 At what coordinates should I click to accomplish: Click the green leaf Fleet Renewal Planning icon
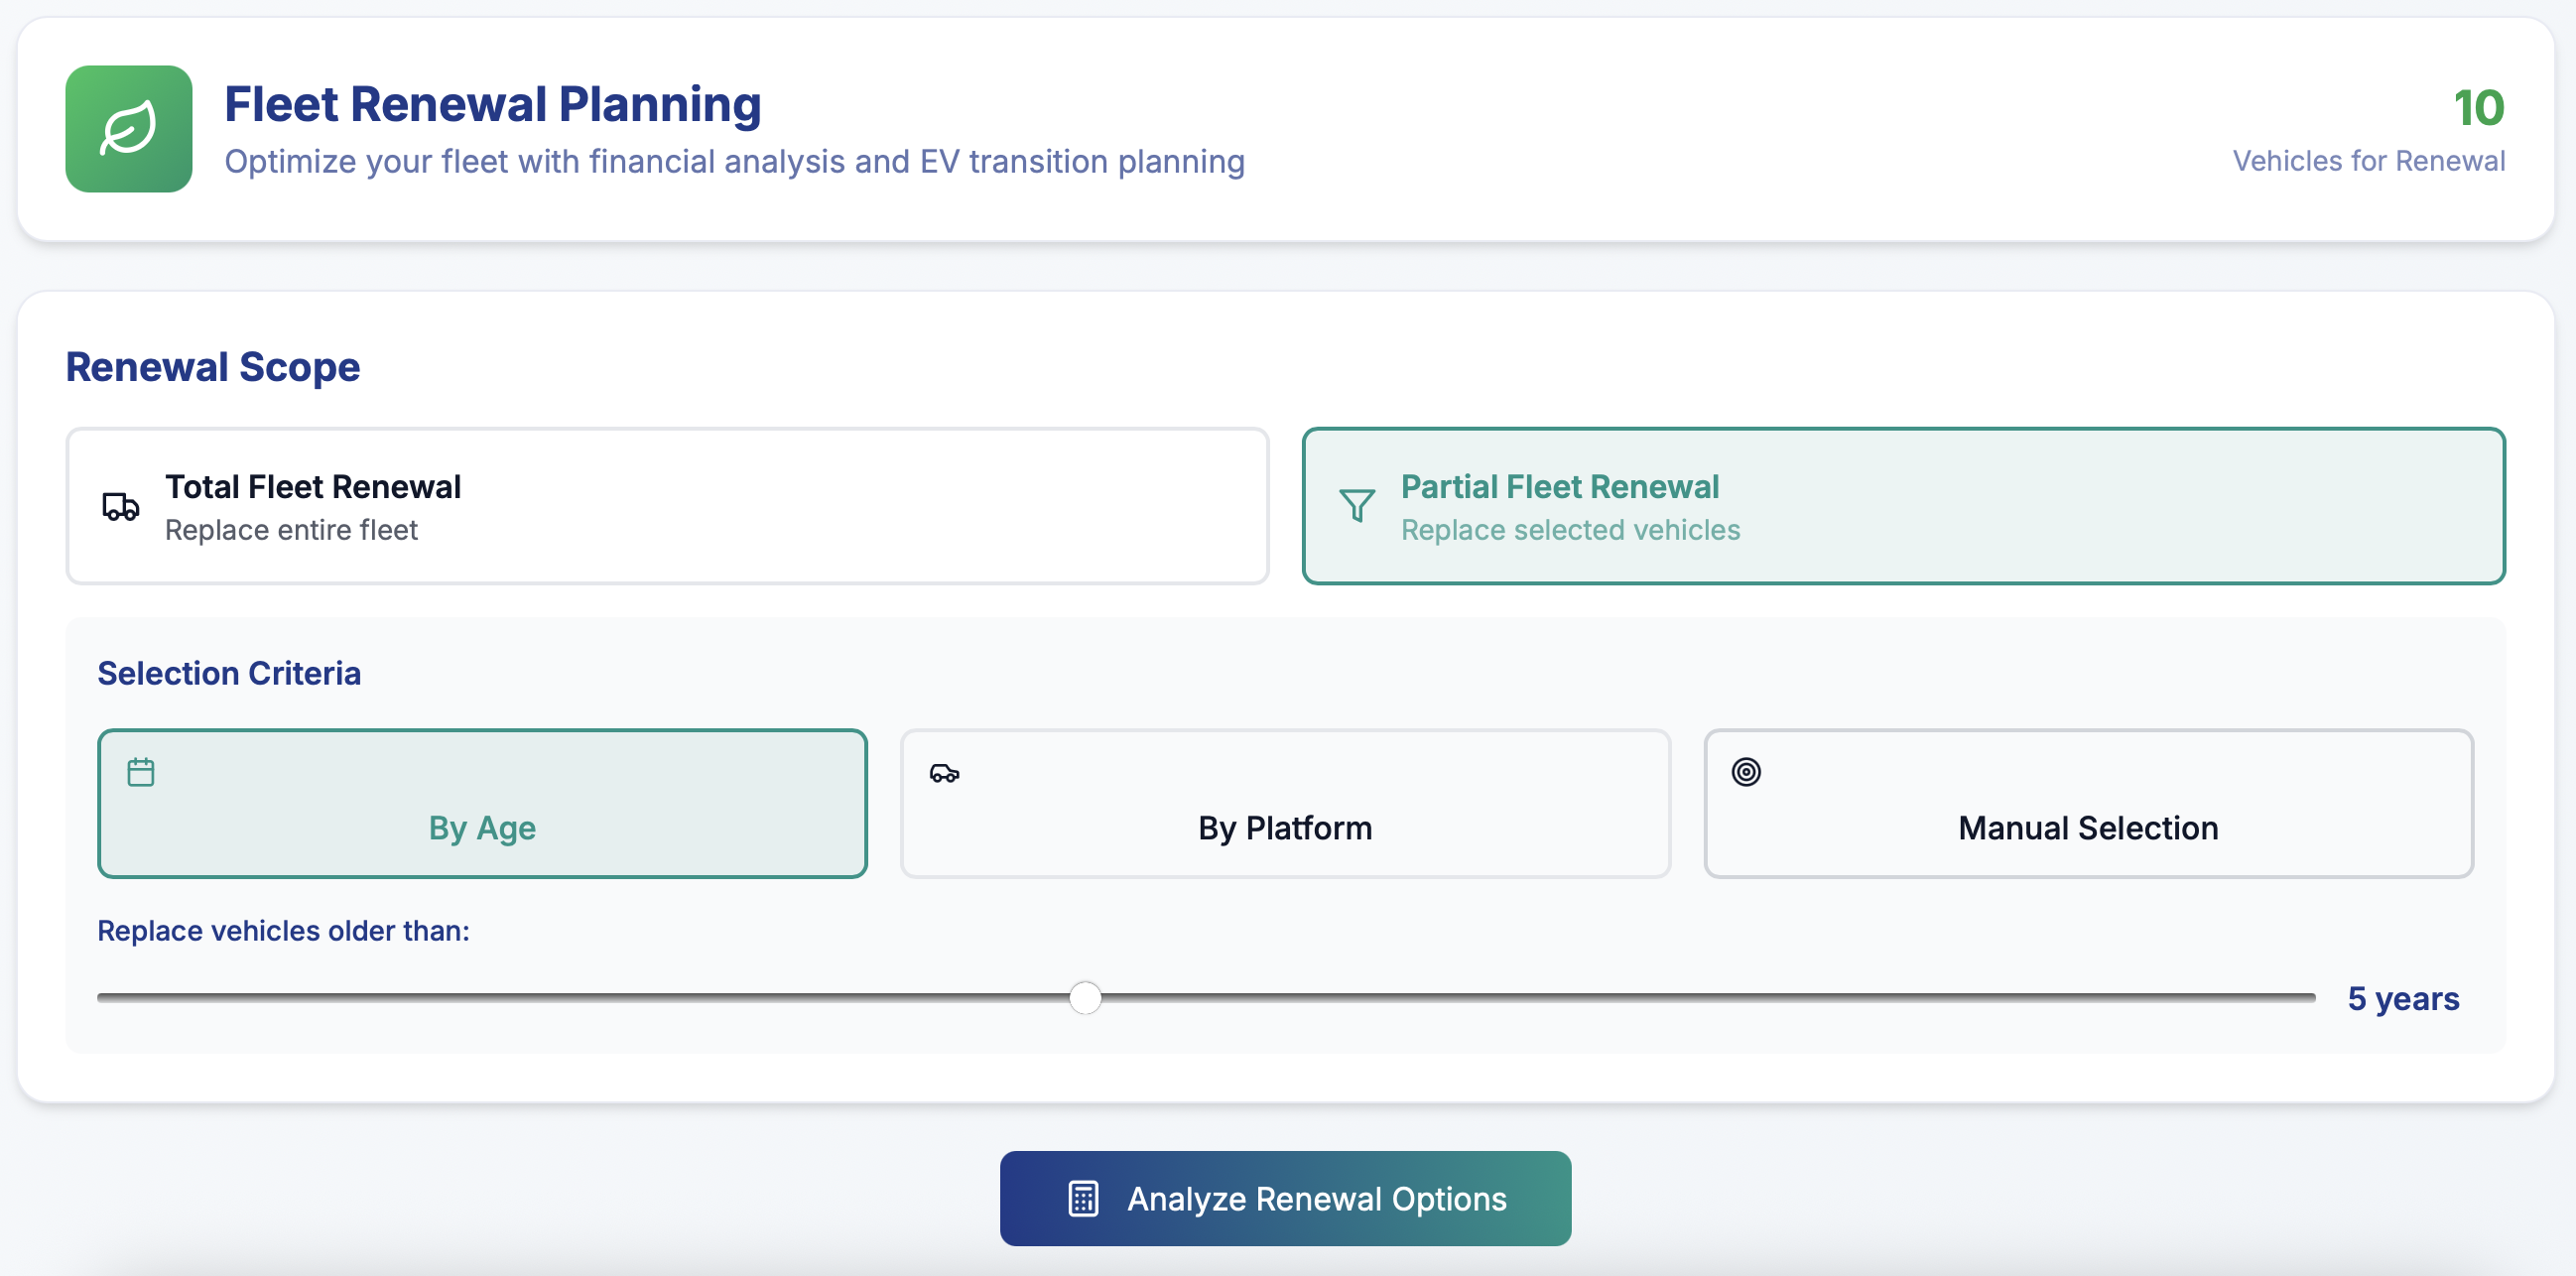click(x=128, y=129)
